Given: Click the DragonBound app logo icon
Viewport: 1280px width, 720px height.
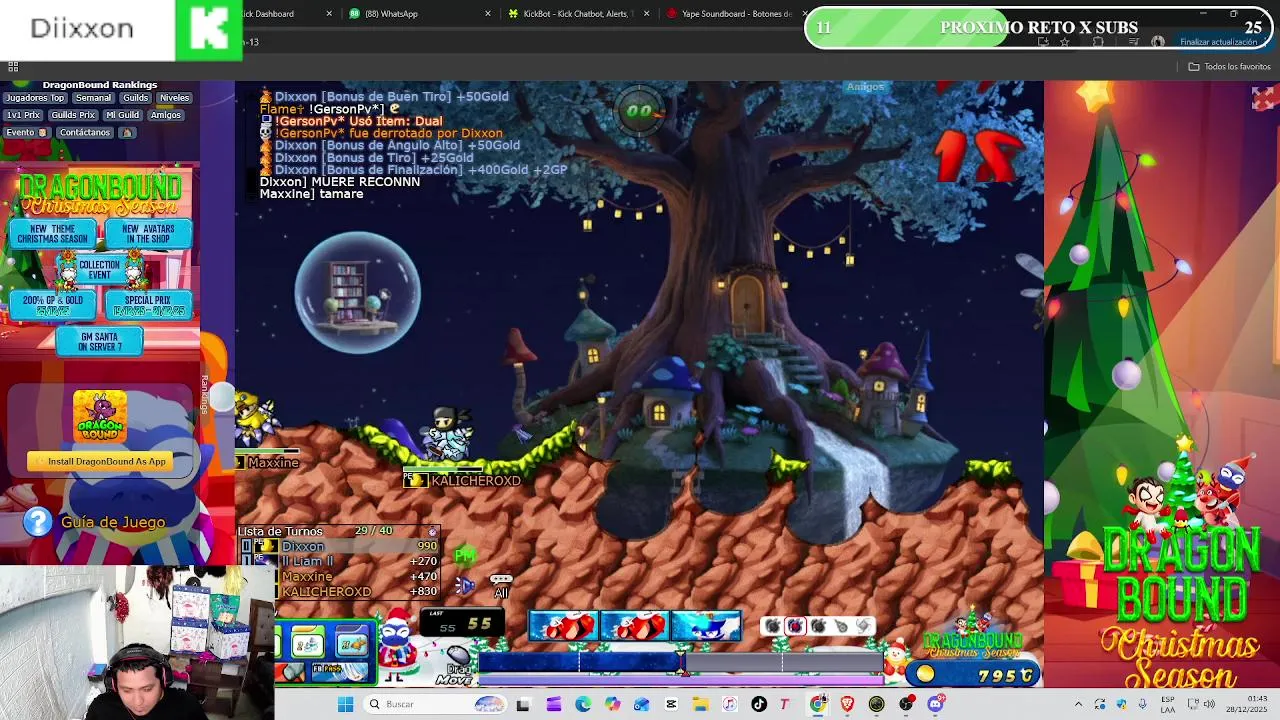Looking at the screenshot, I should [100, 416].
